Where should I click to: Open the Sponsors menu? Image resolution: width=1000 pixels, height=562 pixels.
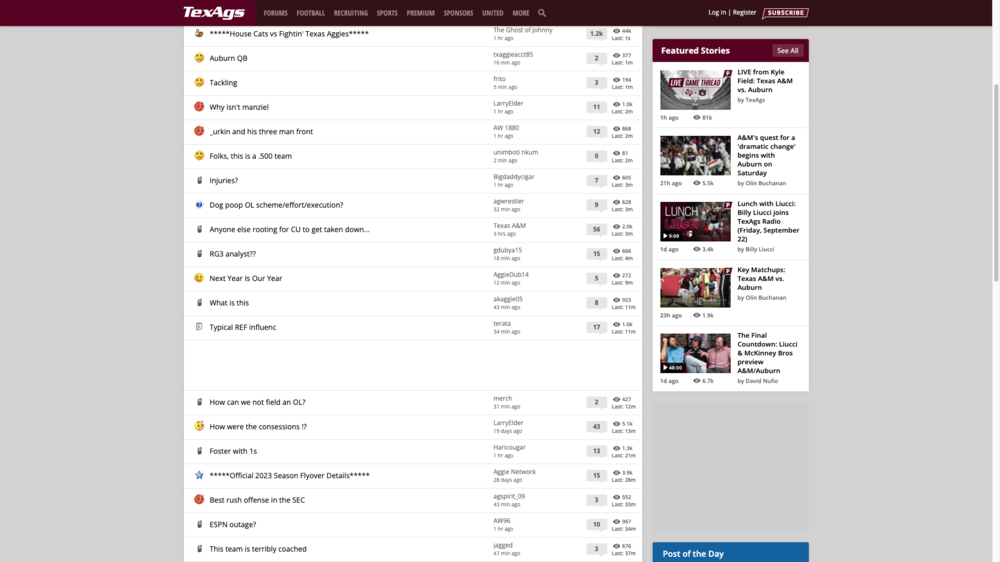point(459,13)
